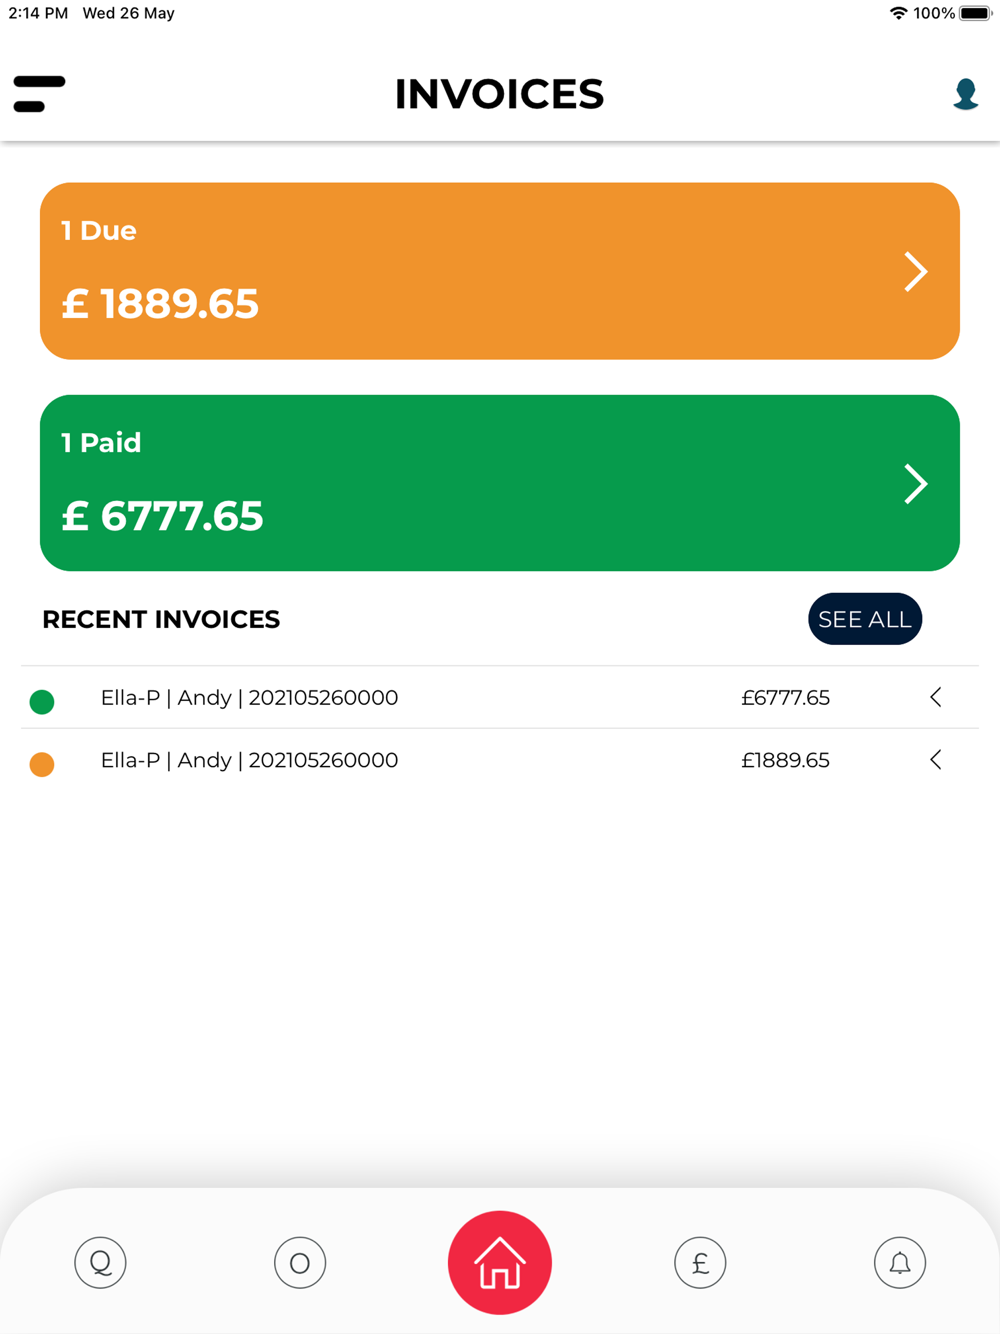Expand the 1 Due card chevron

coord(916,271)
